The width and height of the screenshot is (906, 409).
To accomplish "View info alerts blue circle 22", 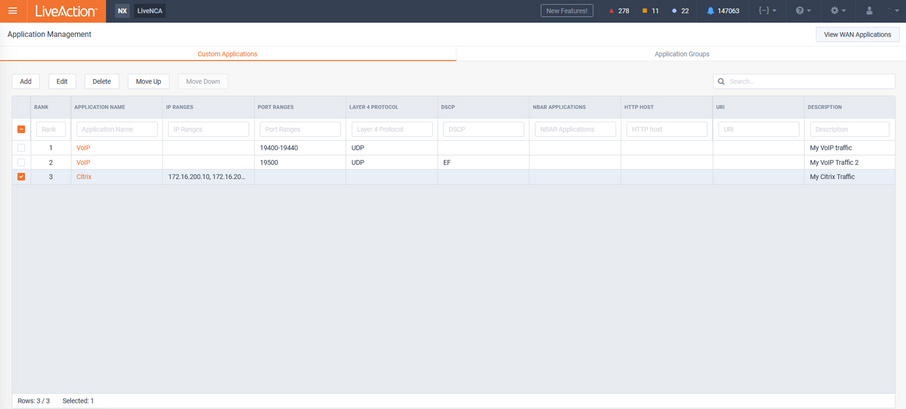I will tap(681, 10).
